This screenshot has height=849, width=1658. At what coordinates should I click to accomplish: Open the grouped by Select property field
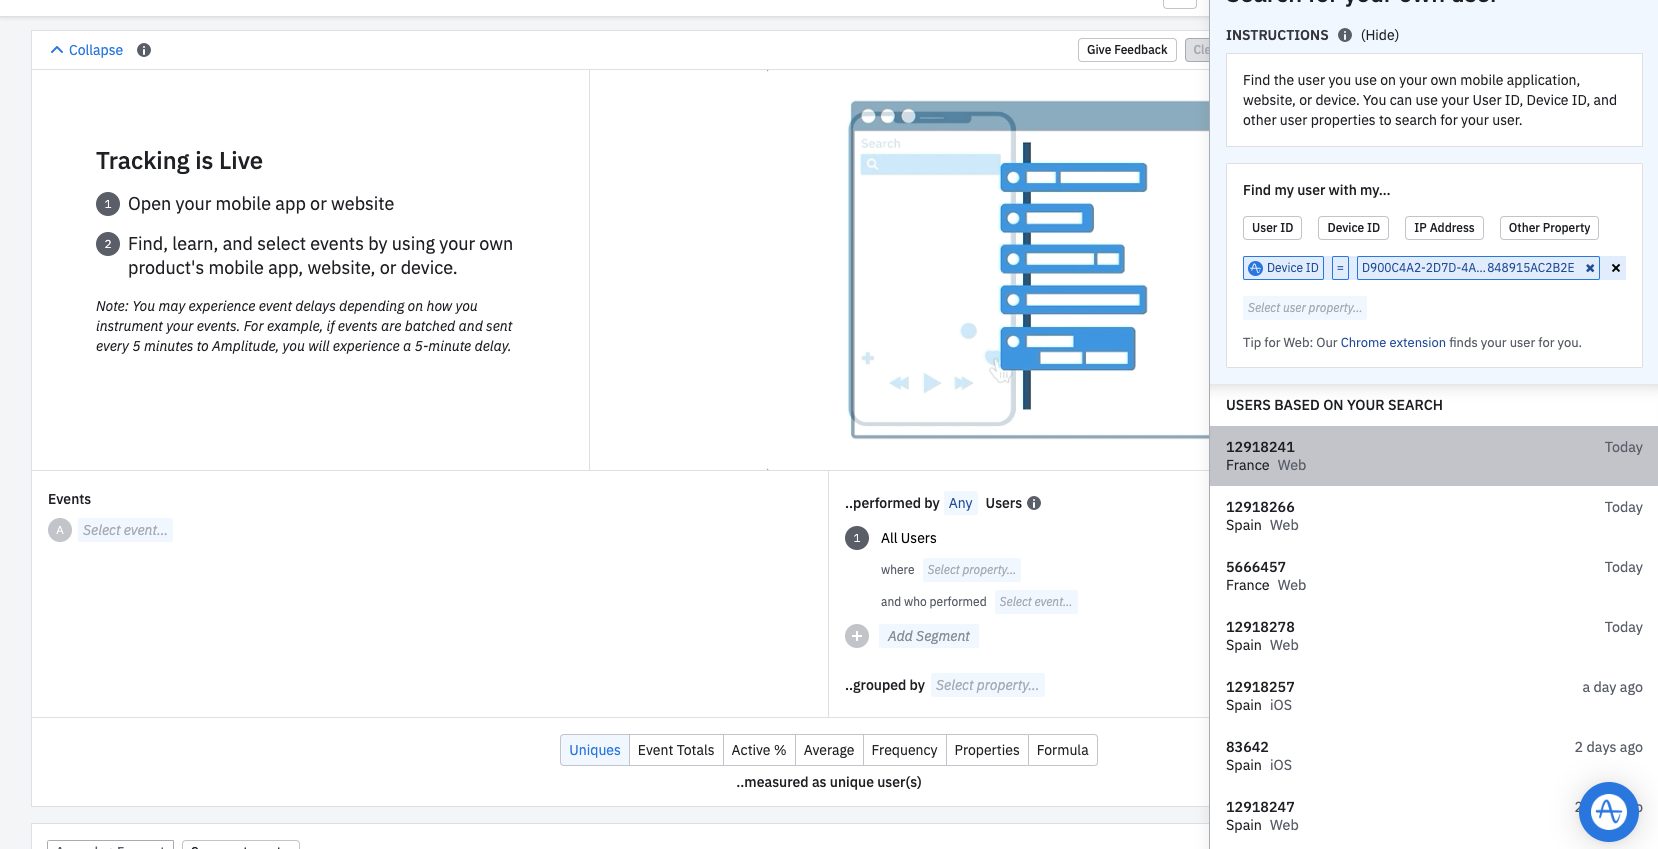click(x=987, y=685)
